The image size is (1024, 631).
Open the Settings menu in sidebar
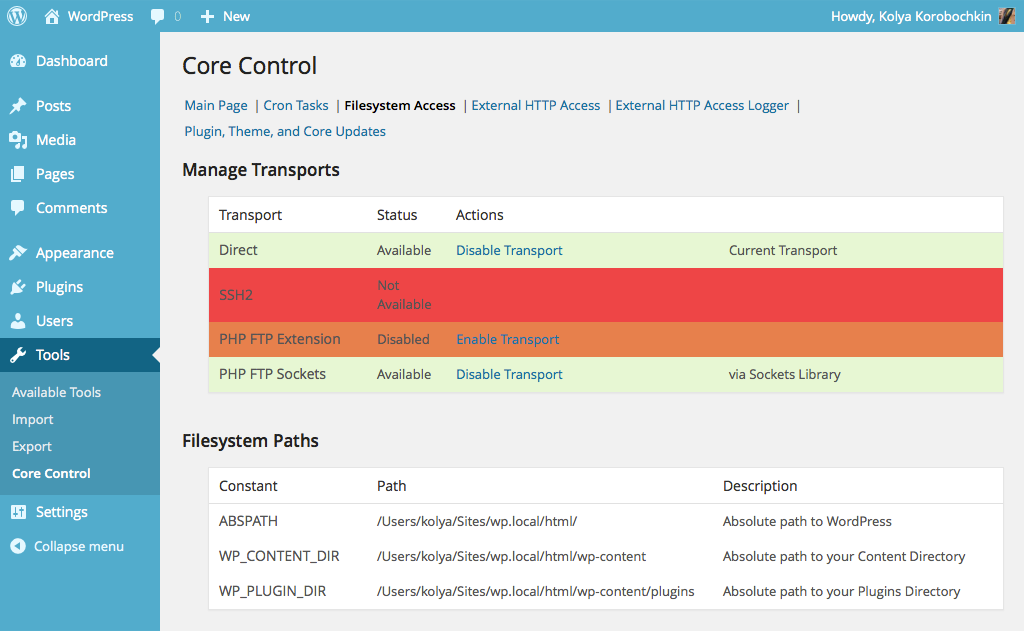pos(61,512)
